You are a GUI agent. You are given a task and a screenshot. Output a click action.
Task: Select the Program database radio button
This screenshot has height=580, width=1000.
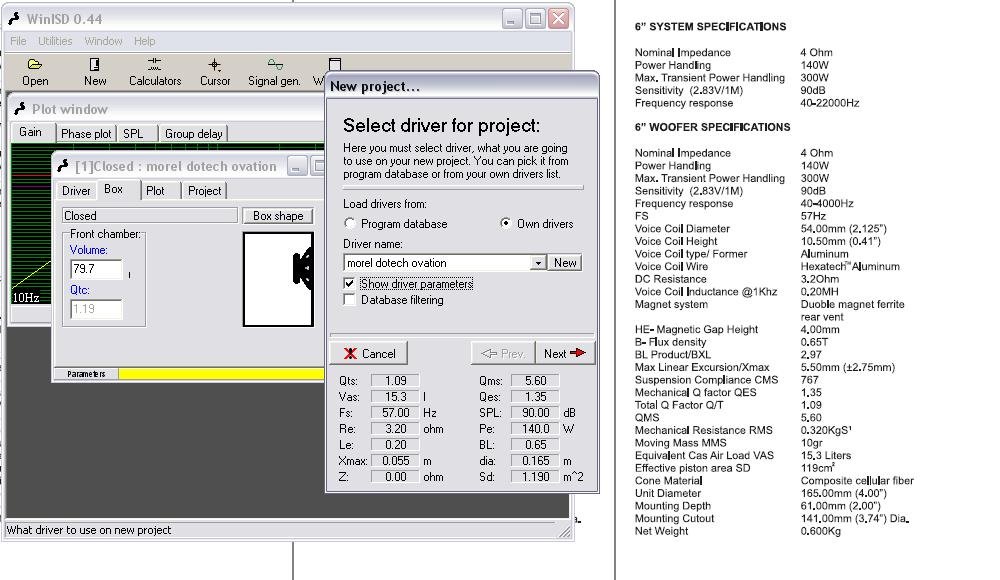[x=349, y=223]
